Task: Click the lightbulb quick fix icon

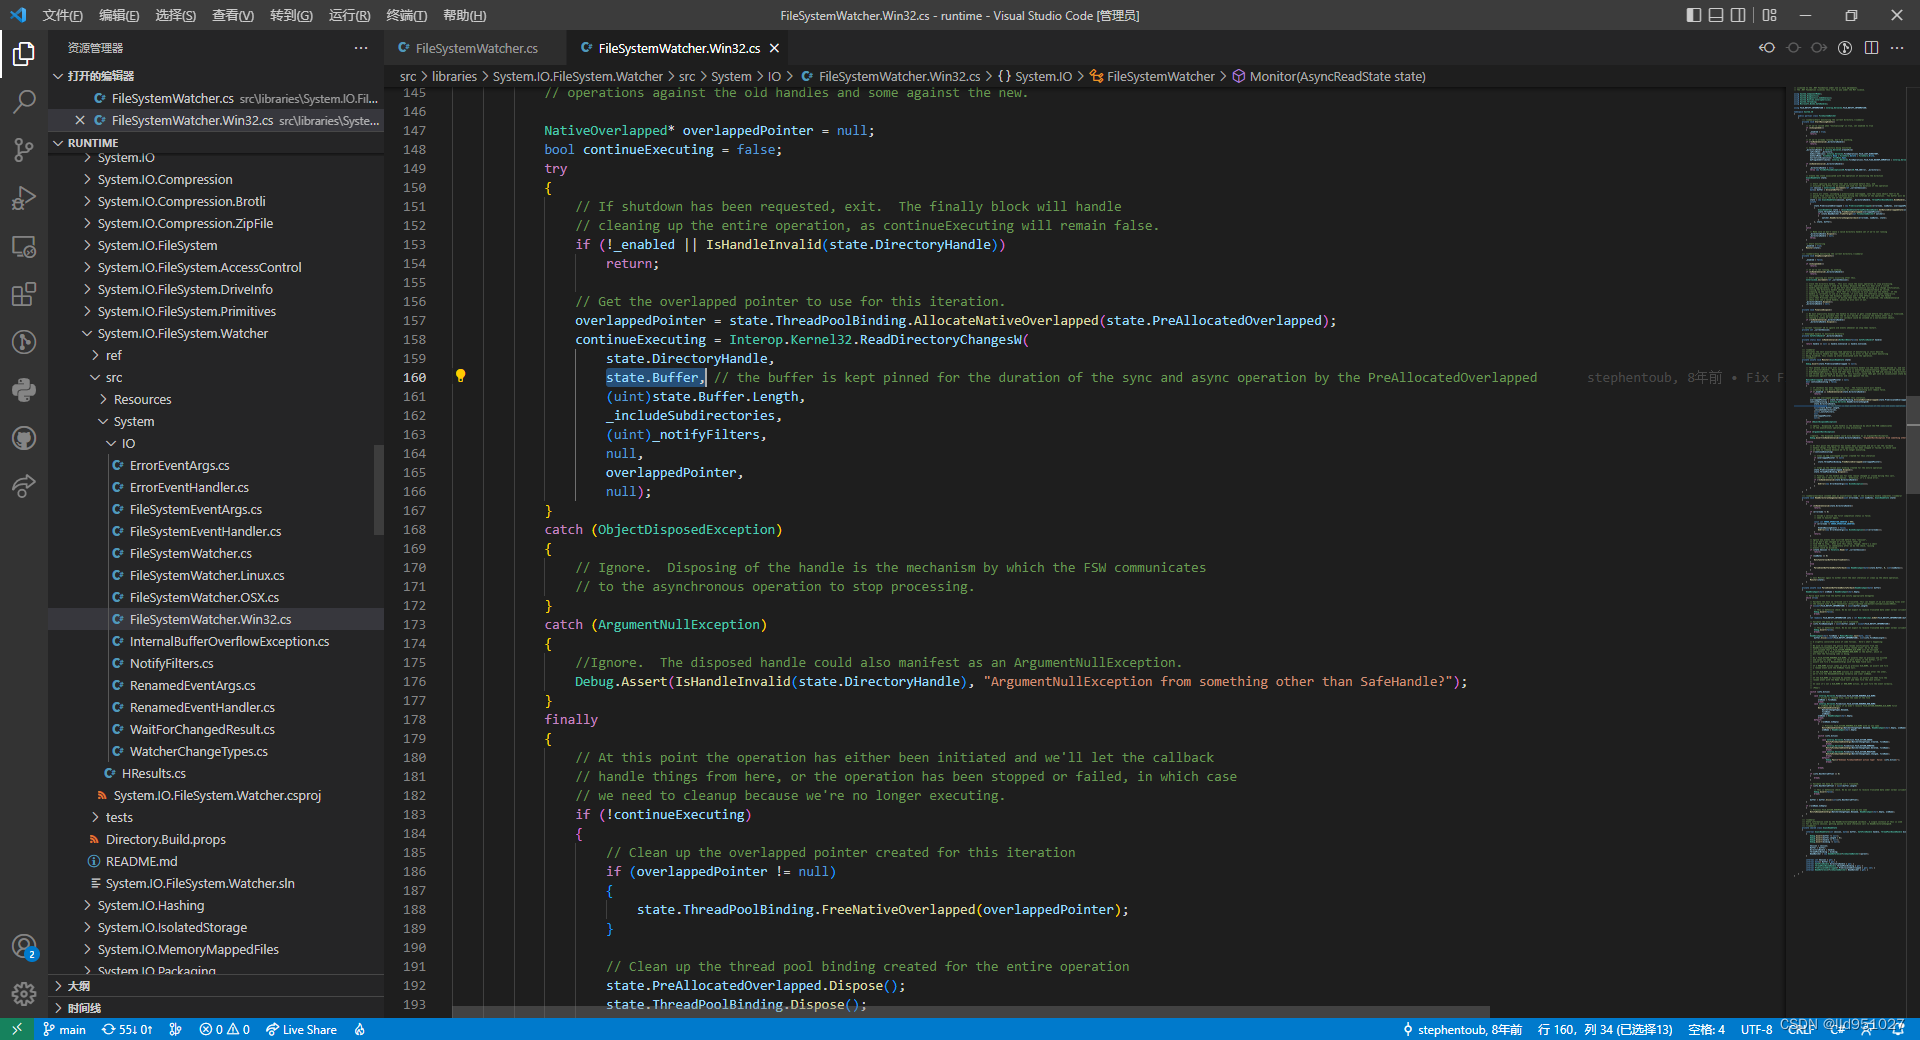Action: (460, 377)
